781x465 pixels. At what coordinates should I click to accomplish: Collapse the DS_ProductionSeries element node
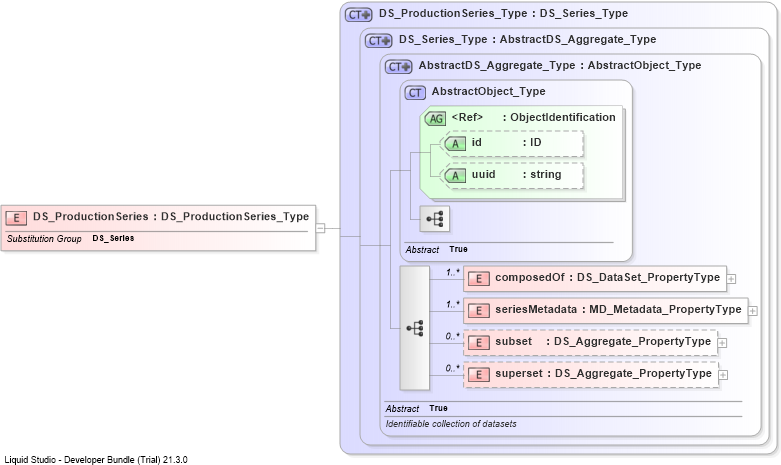[x=320, y=229]
